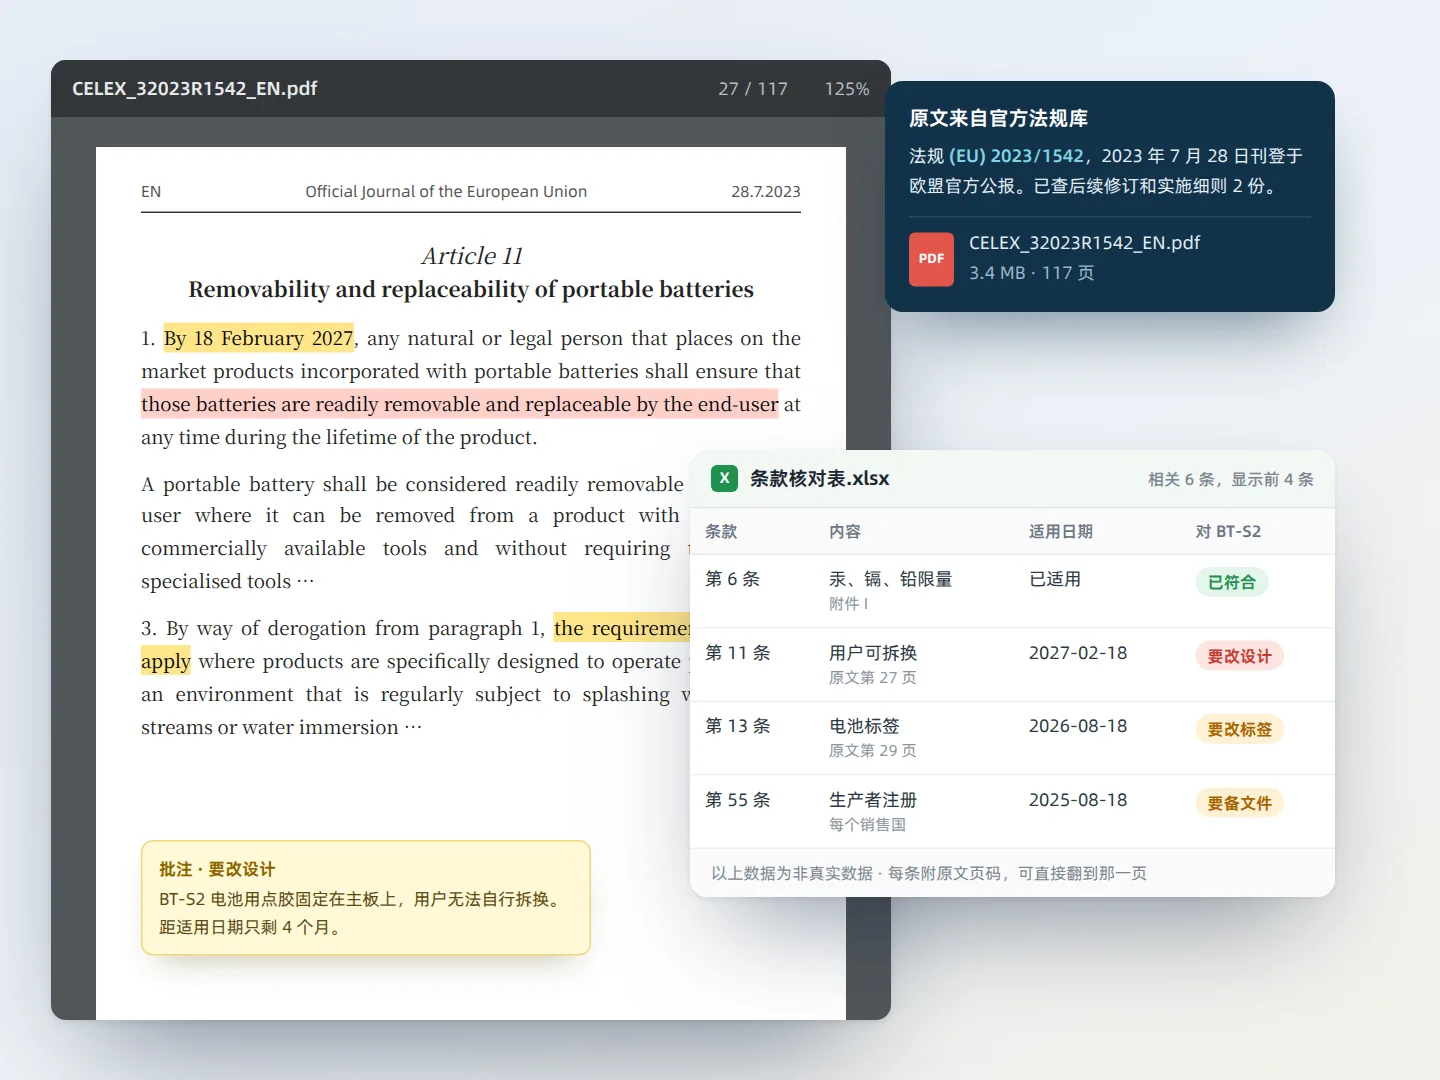Click the 要改设计 status badge

[1240, 656]
